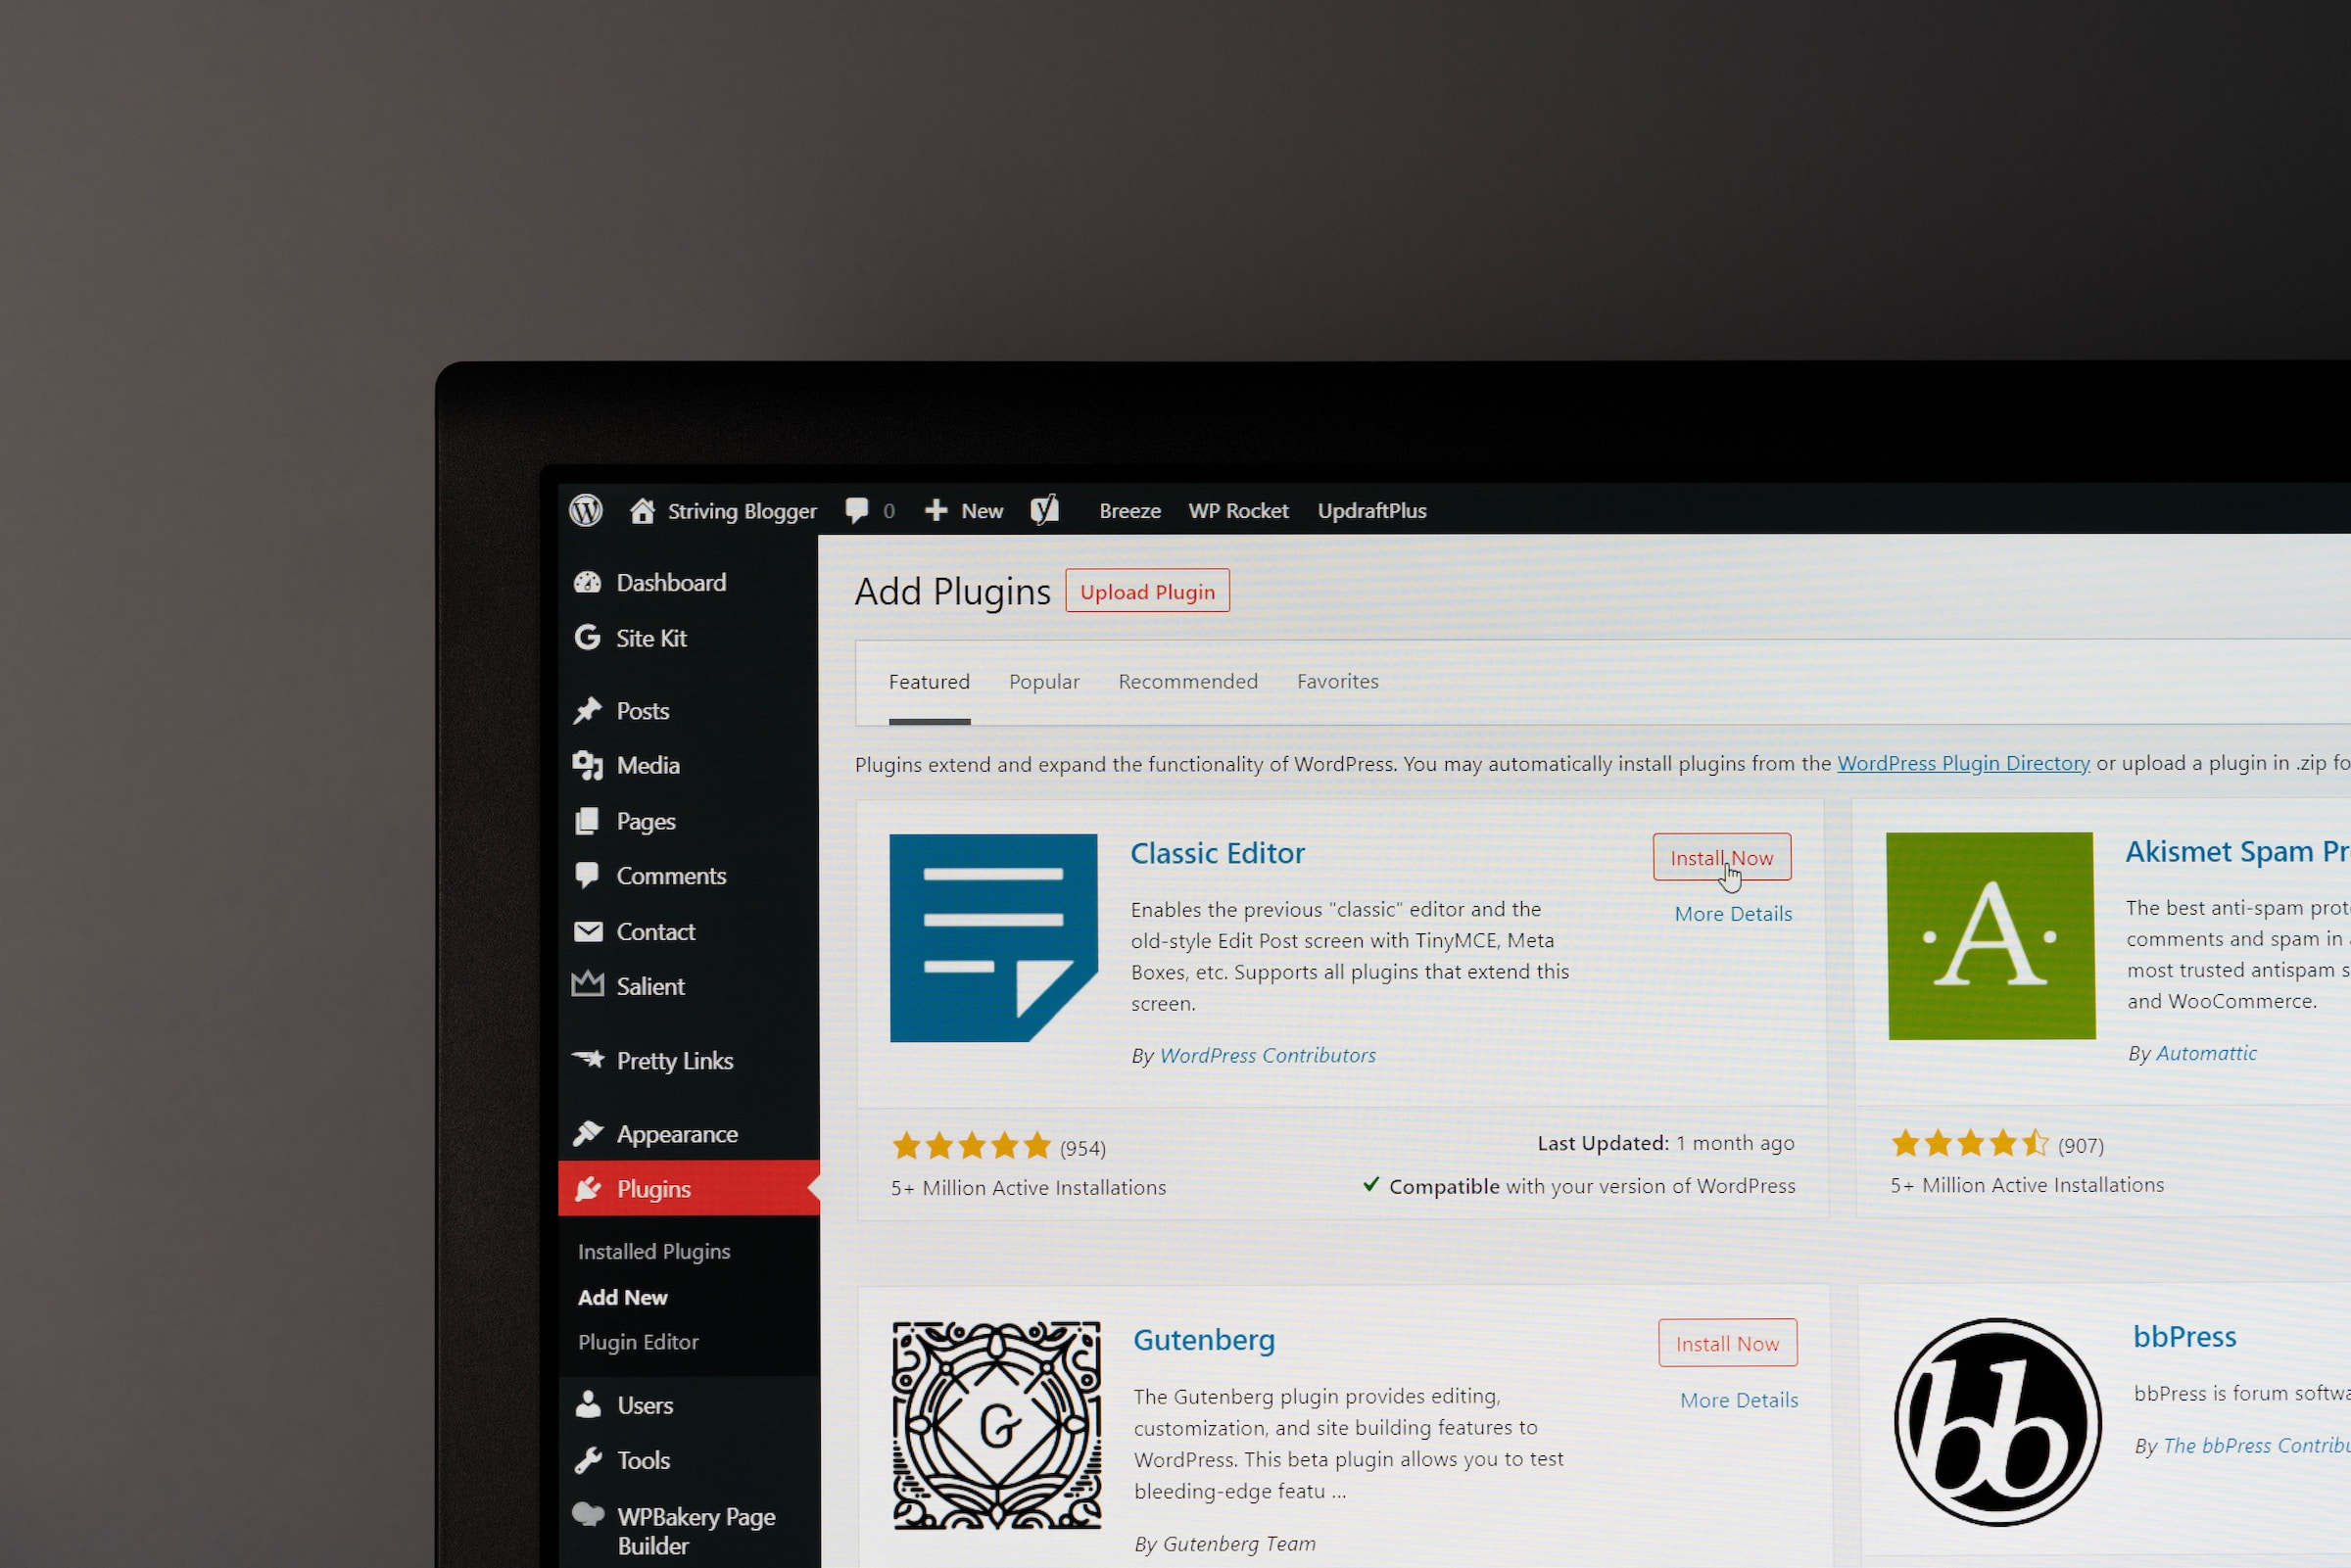Click More Details for Classic Editor
The width and height of the screenshot is (2351, 1568).
1731,912
